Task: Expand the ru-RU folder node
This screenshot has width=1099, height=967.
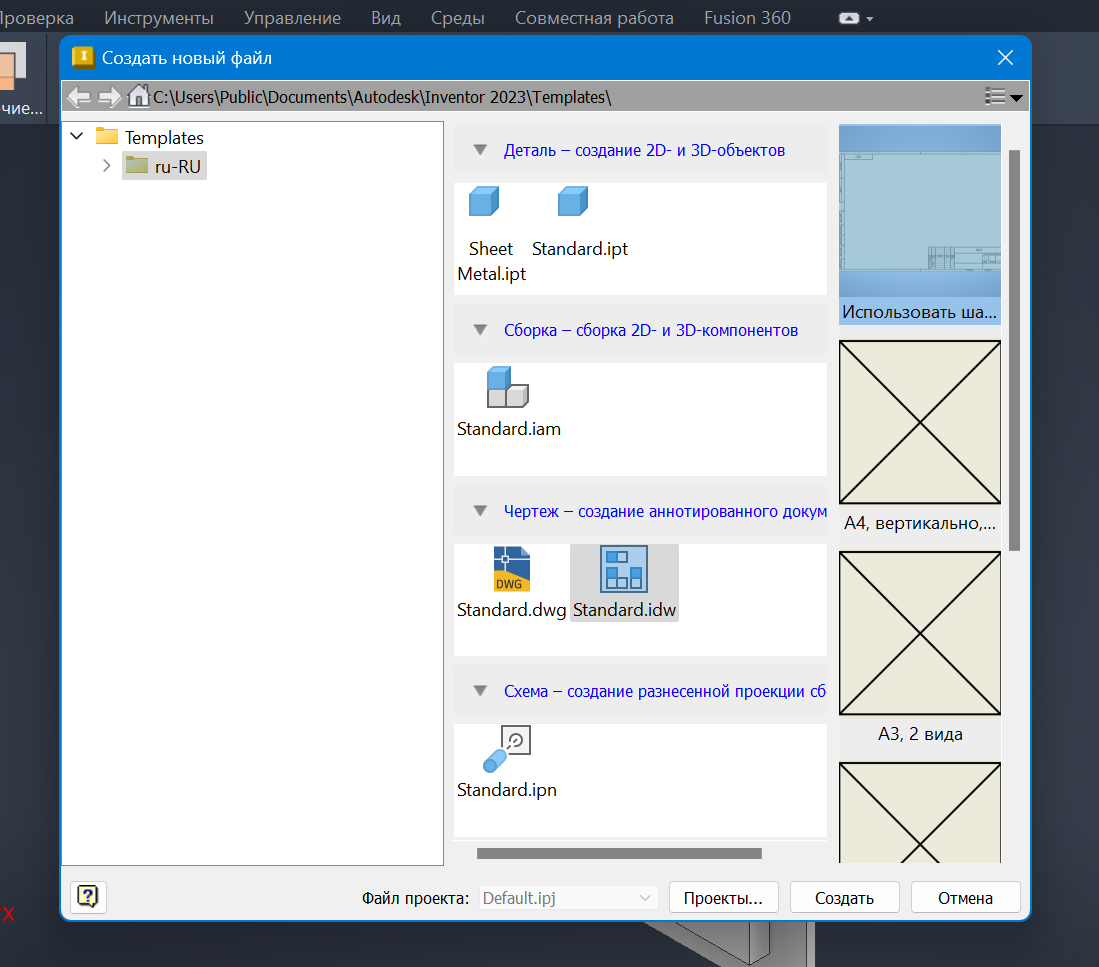Action: (107, 165)
